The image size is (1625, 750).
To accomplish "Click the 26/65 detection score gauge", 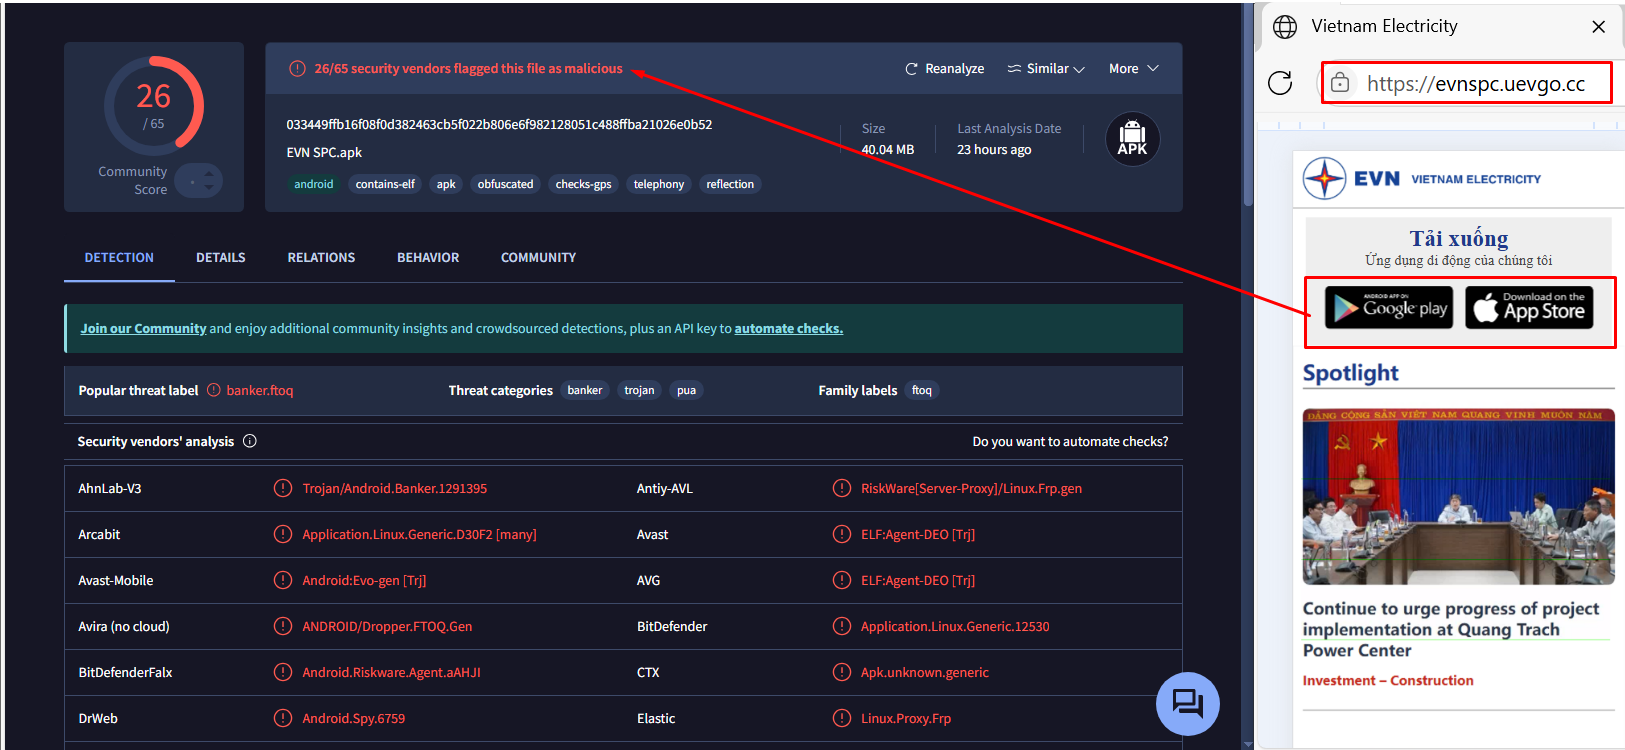I will [x=153, y=106].
